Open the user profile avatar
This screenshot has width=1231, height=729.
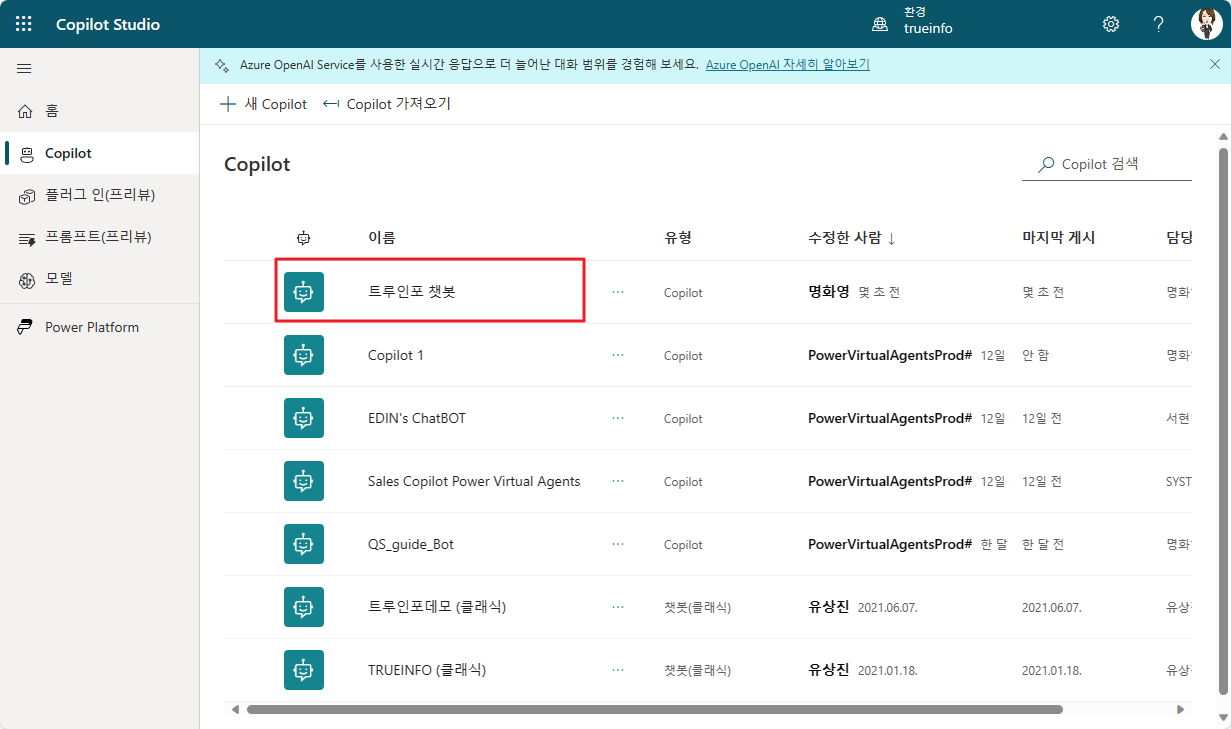[x=1206, y=24]
